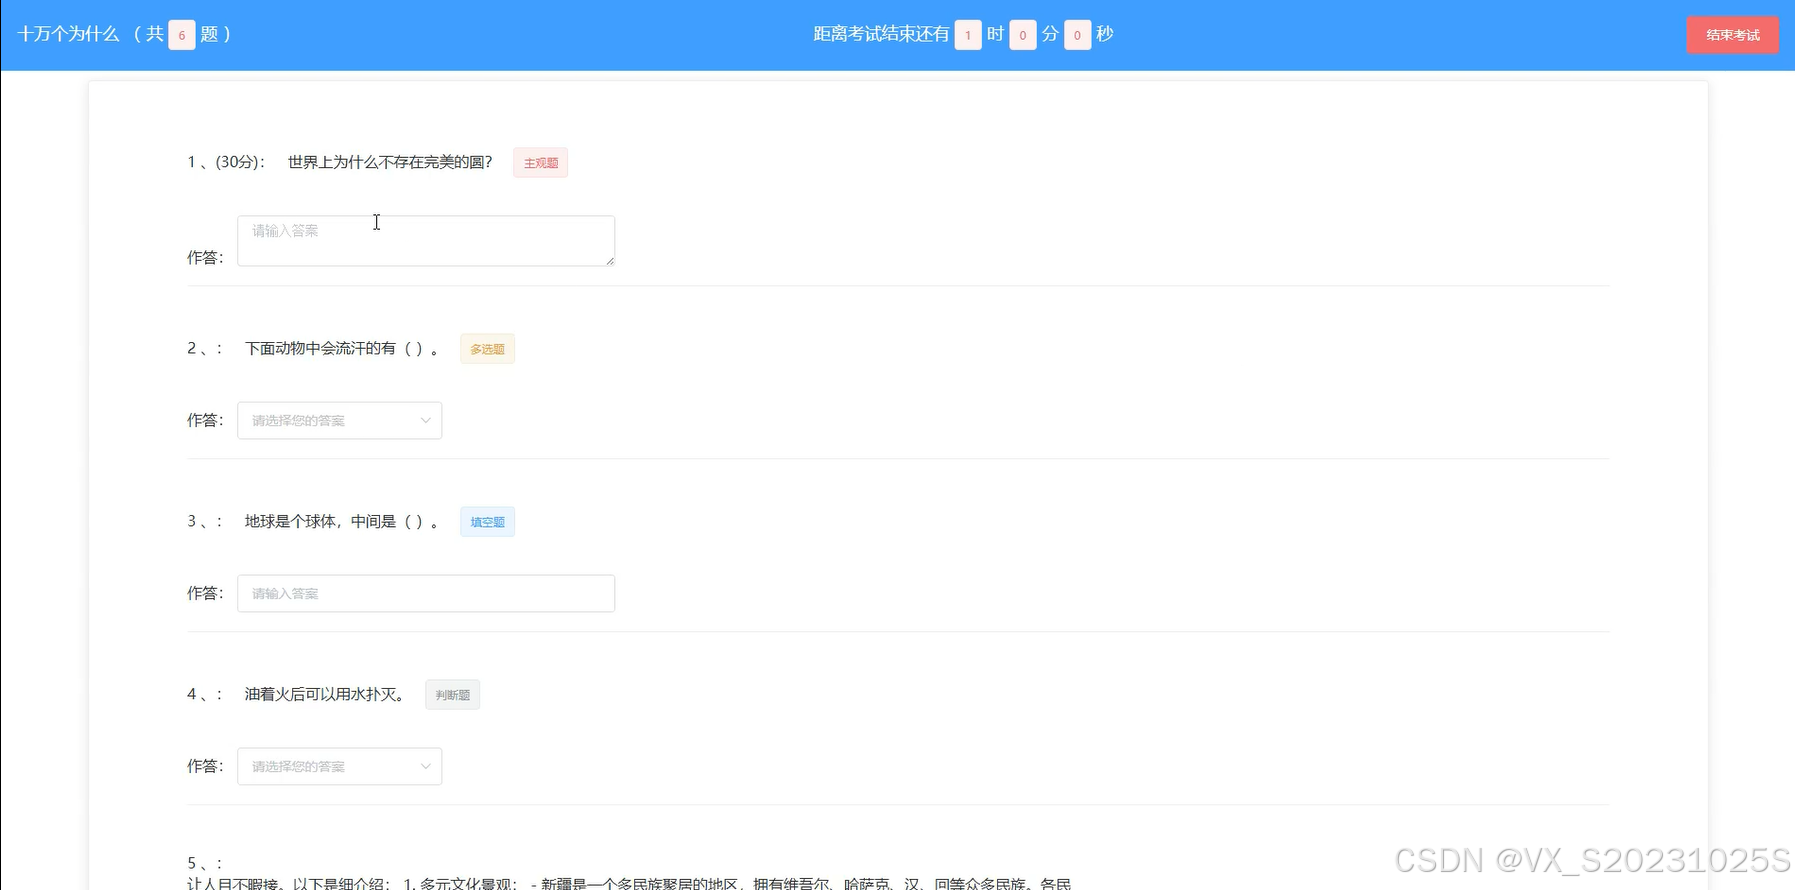Click the answer textarea for question 1
Viewport: 1795px width, 890px height.
pyautogui.click(x=426, y=241)
